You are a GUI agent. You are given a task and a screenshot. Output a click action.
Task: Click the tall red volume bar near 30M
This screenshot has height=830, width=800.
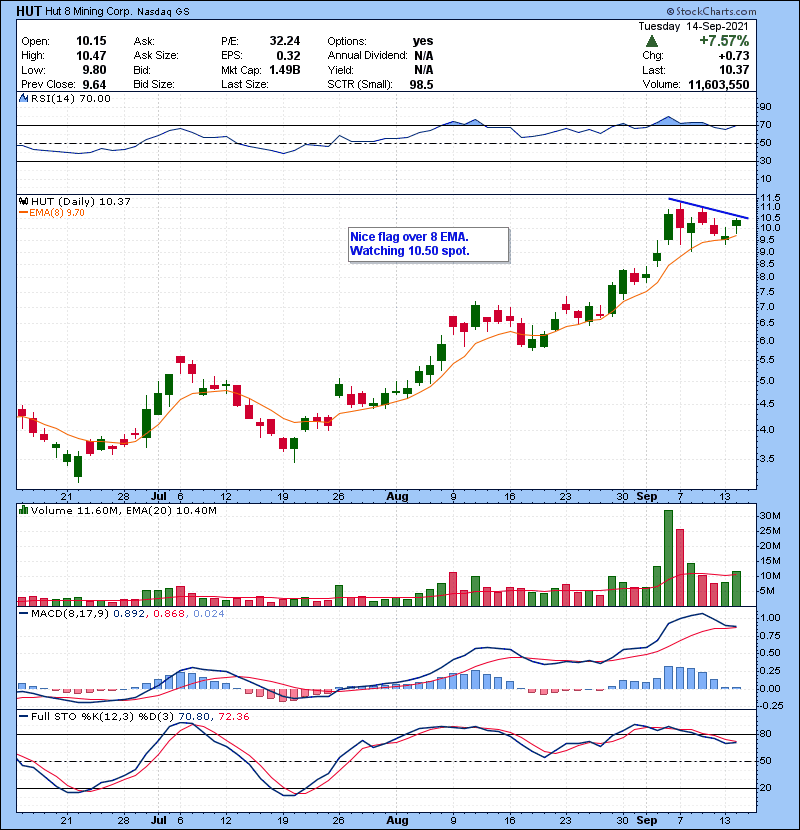680,567
